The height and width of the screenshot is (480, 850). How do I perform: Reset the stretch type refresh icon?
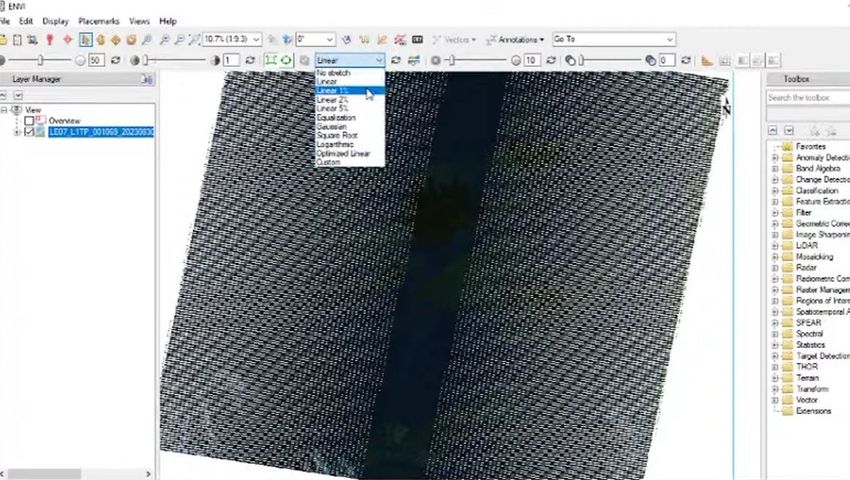[396, 60]
